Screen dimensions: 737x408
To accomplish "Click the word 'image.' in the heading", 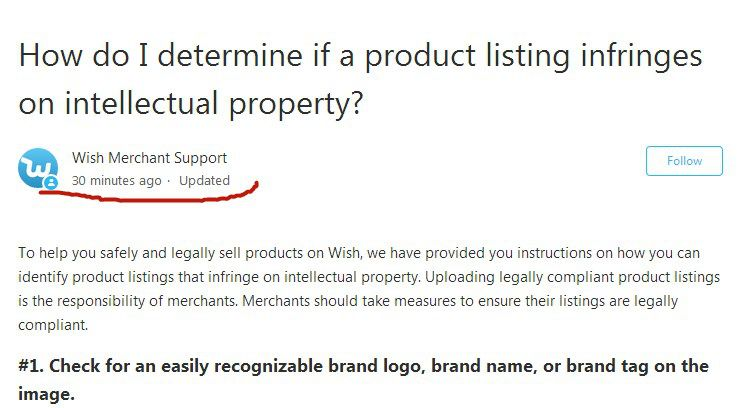I will point(47,394).
